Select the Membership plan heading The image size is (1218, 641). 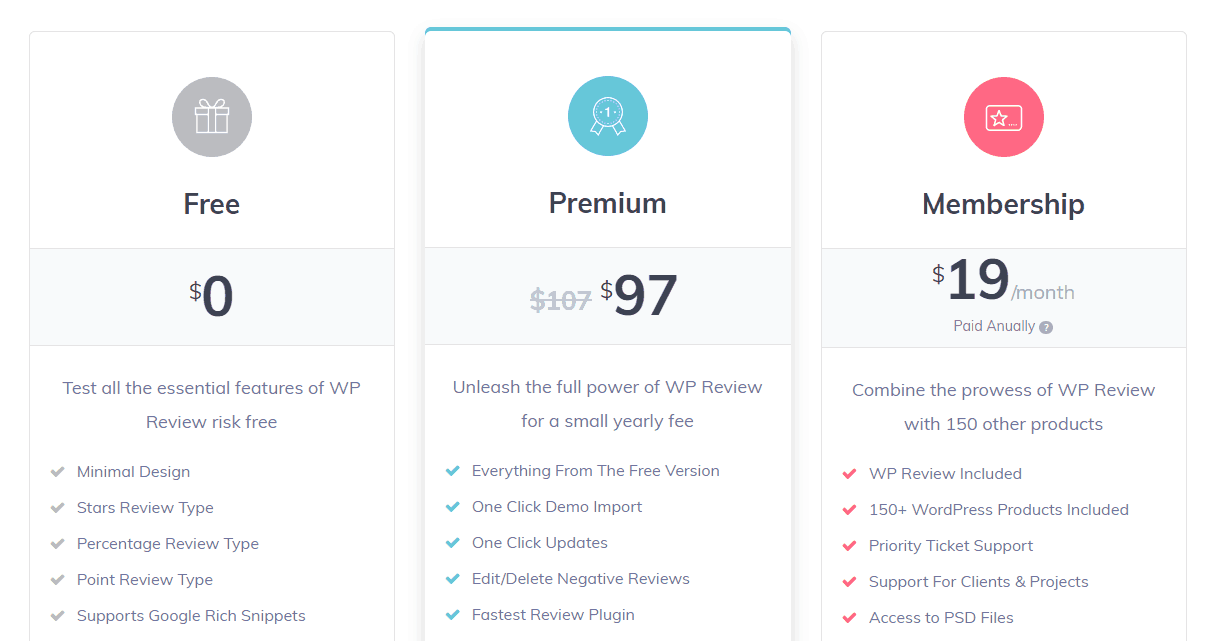[1004, 204]
